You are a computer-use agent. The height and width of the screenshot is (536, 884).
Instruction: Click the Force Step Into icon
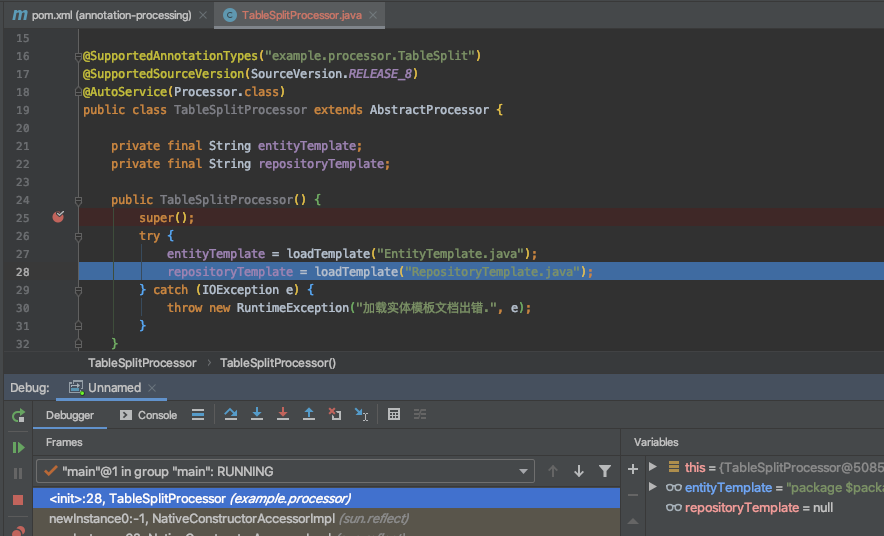point(283,415)
